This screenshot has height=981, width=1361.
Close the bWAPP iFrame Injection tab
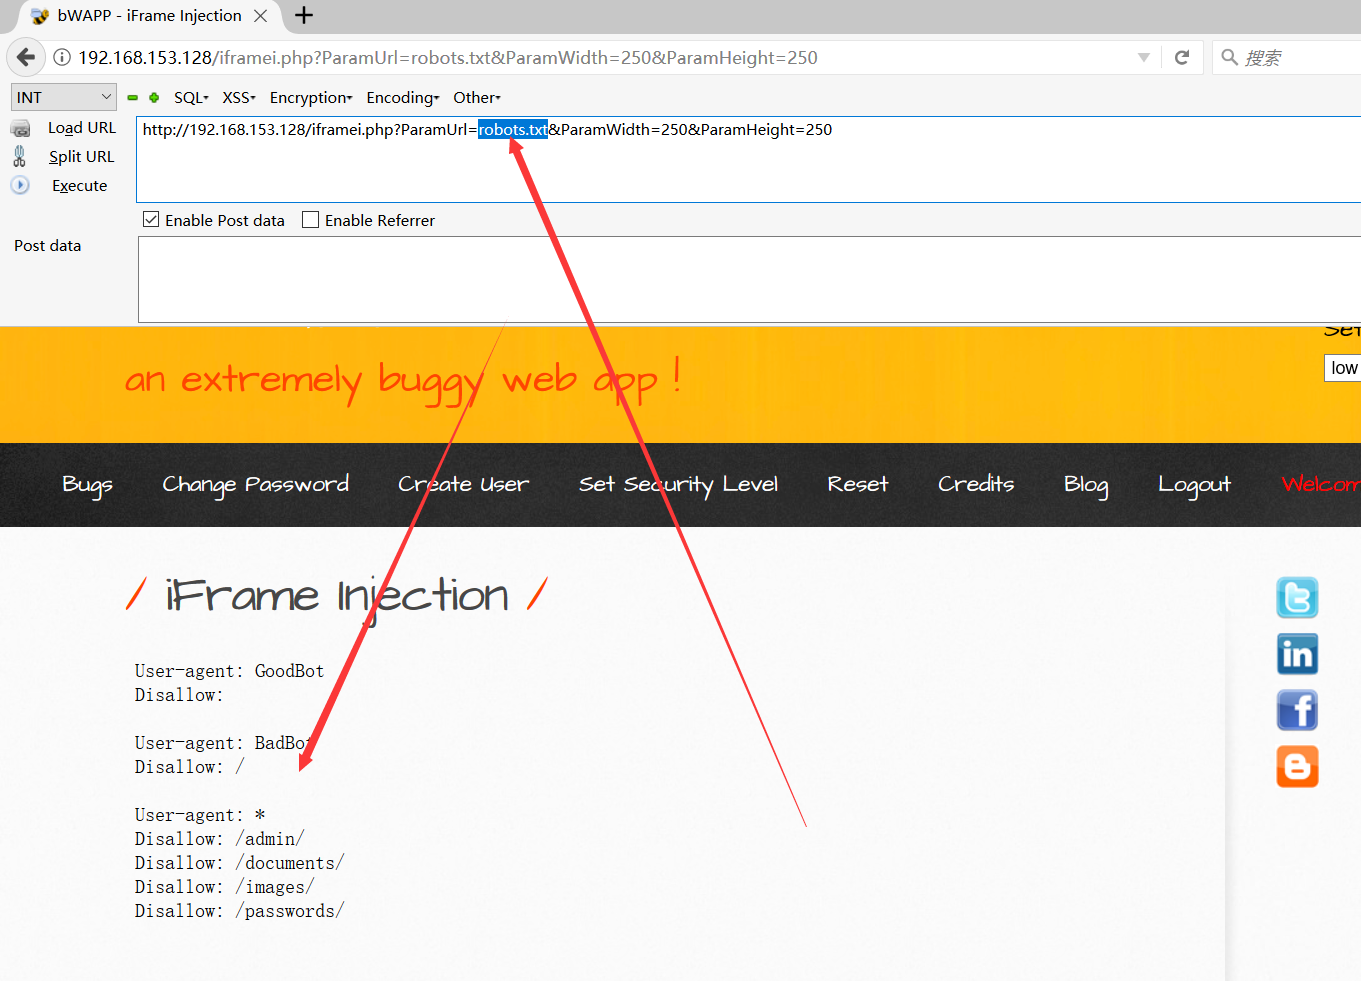pos(260,16)
